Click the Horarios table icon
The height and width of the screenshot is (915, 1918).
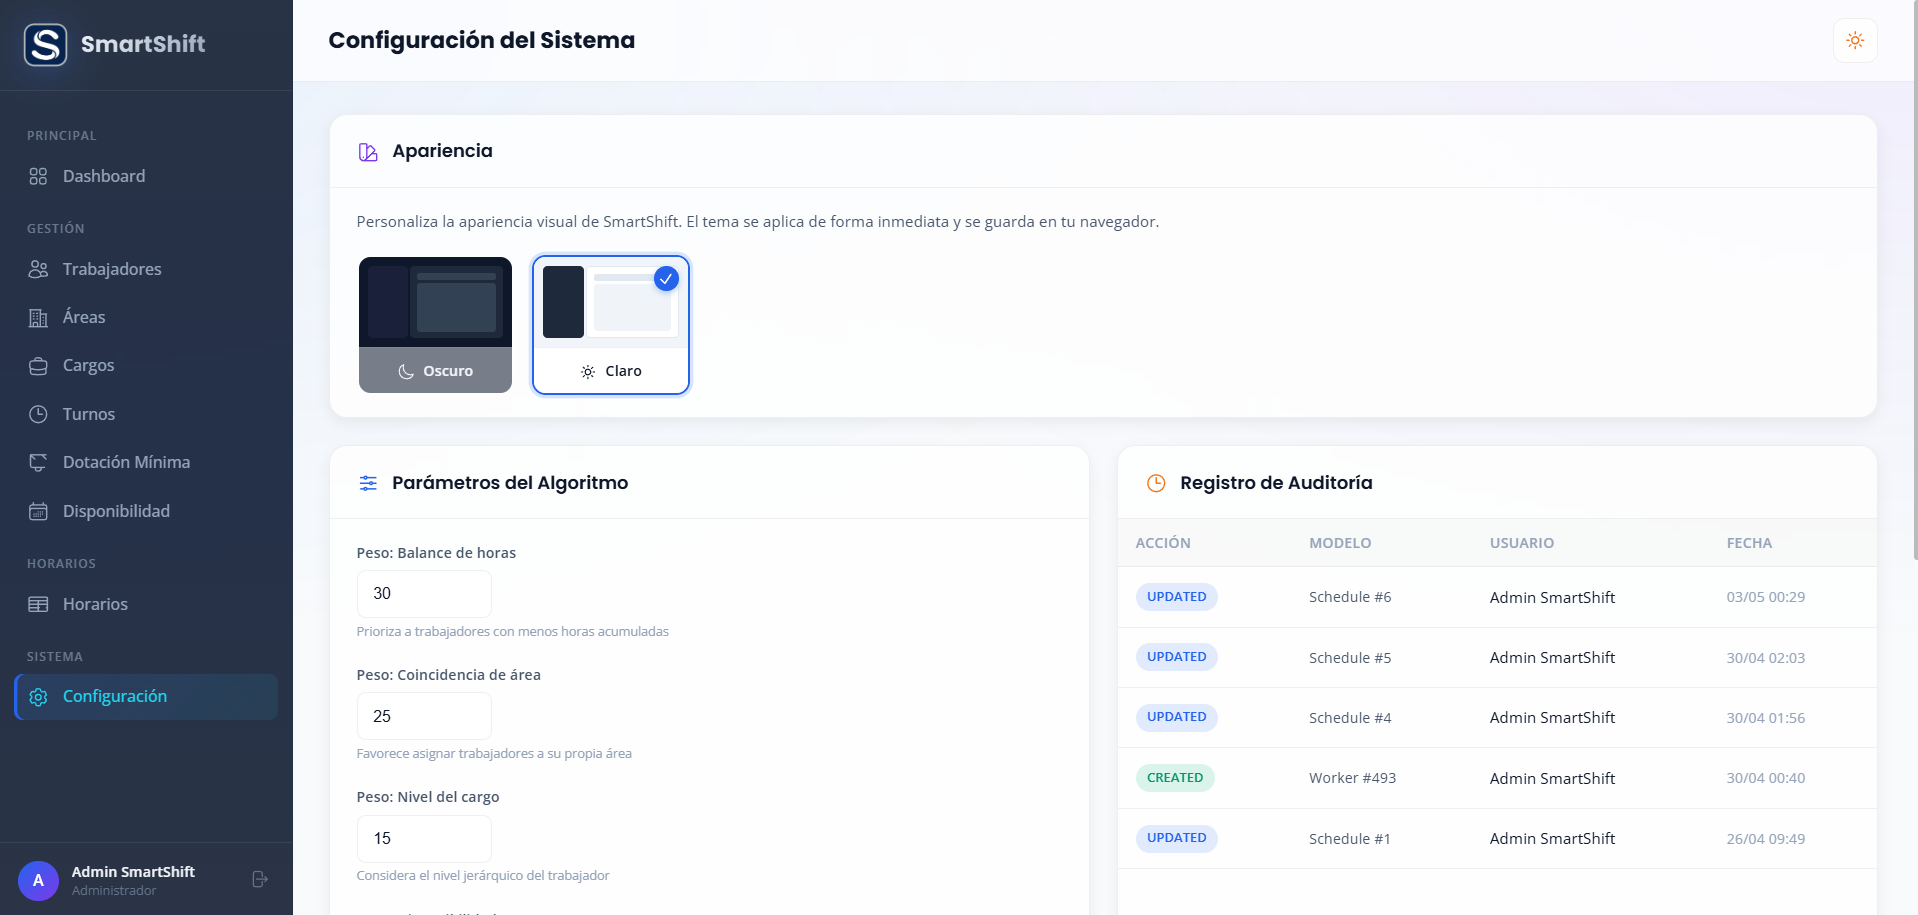[x=38, y=604]
